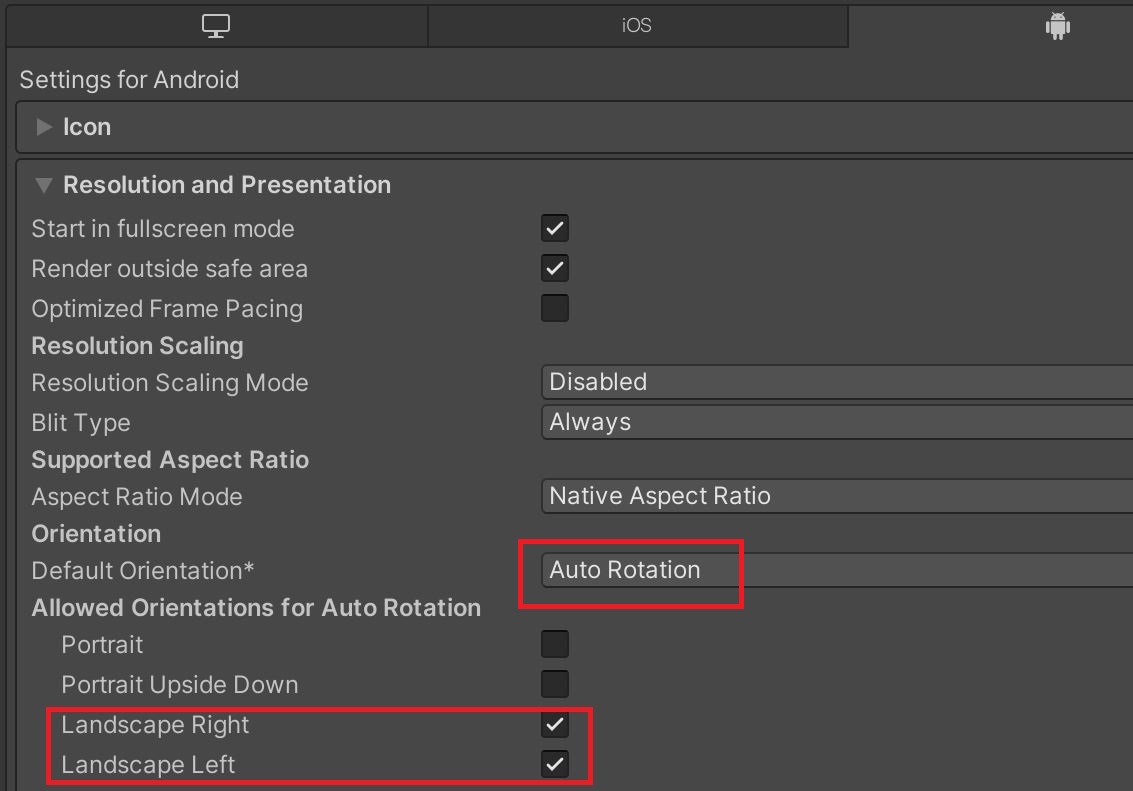Click the Allowed Orientations for Auto Rotation heading
Screen dimensions: 1133x791
pos(257,608)
